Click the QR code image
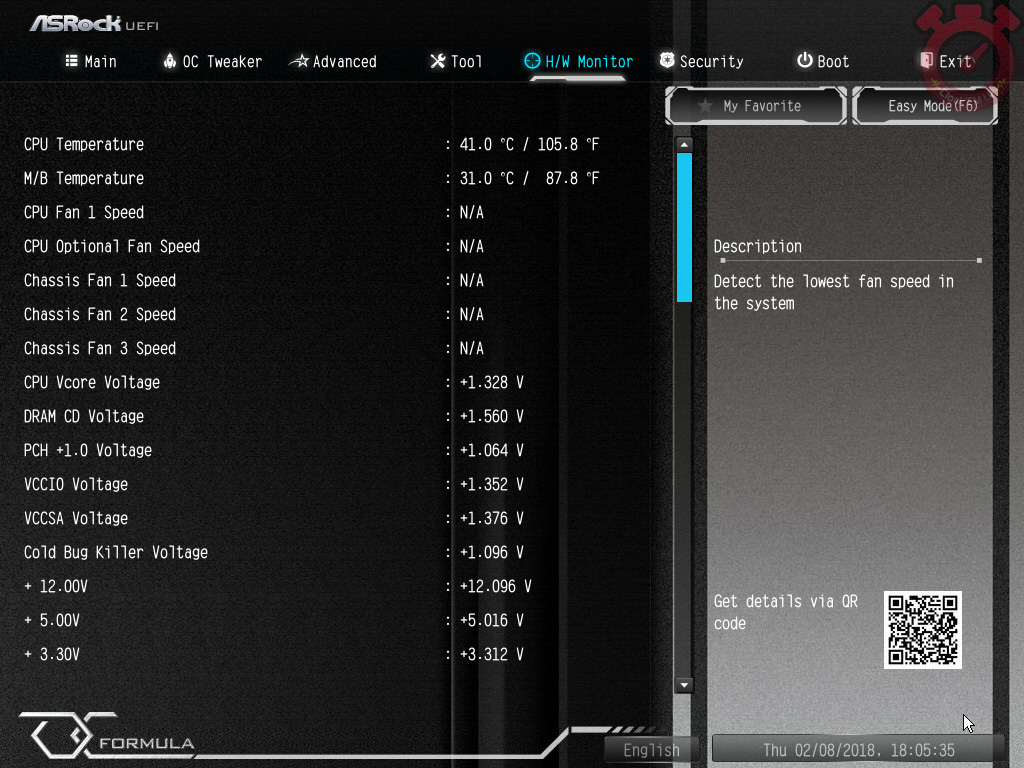The width and height of the screenshot is (1024, 768). coord(922,629)
